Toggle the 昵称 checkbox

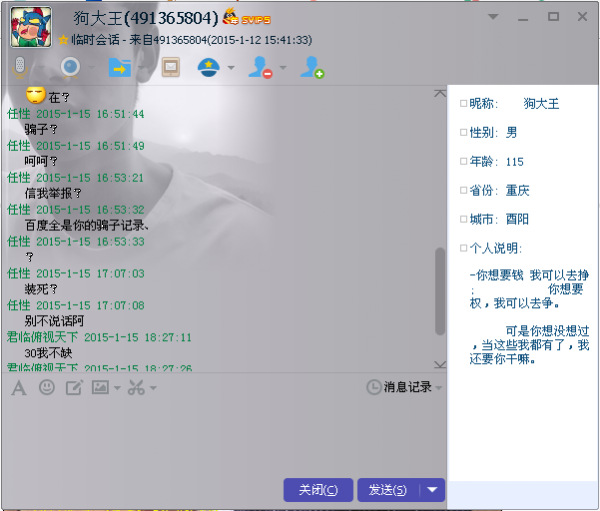pos(463,103)
